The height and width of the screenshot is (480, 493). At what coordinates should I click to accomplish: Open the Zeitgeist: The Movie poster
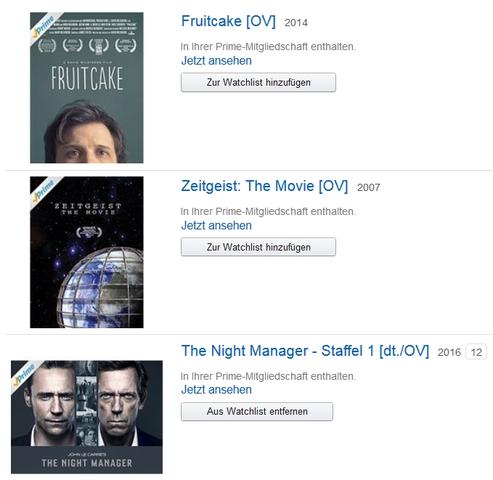coord(87,252)
